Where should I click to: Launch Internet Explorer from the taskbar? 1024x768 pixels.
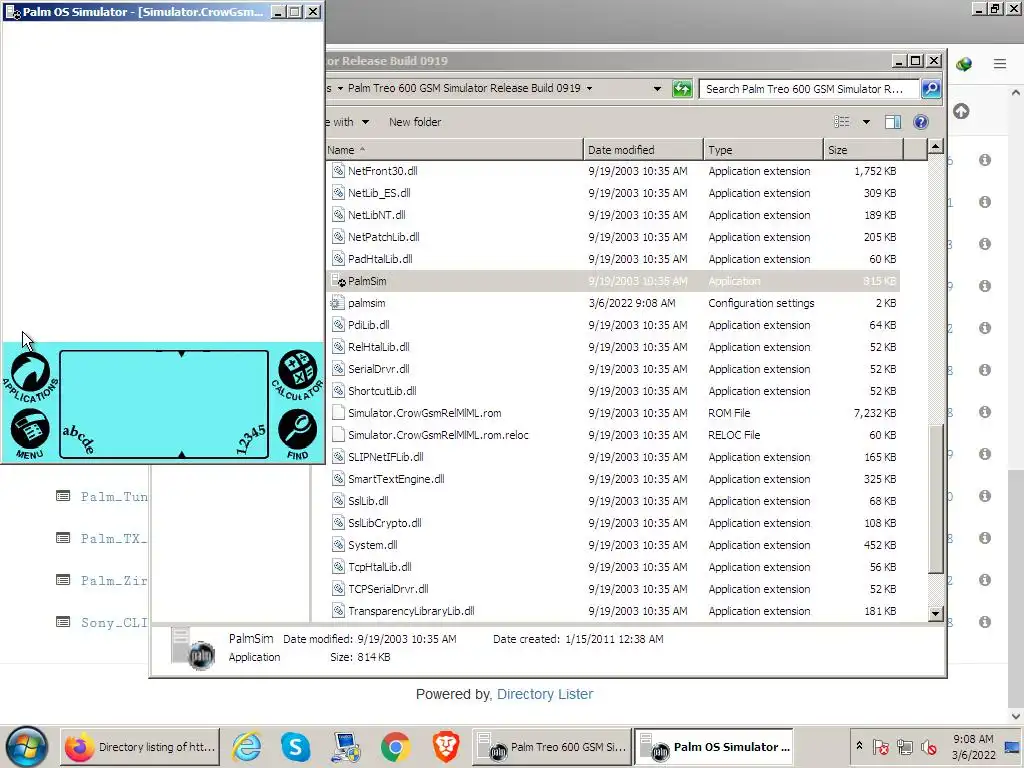[x=247, y=747]
